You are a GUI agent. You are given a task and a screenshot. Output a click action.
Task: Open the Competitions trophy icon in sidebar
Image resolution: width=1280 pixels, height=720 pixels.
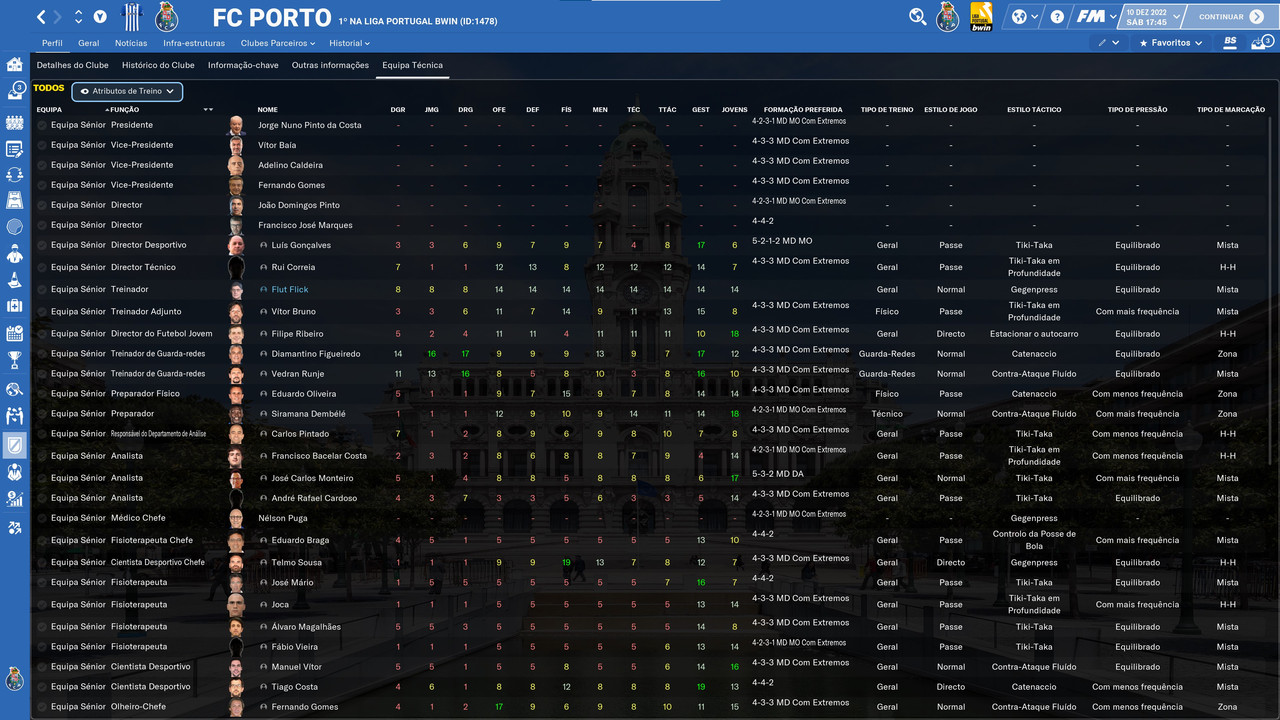(x=14, y=359)
